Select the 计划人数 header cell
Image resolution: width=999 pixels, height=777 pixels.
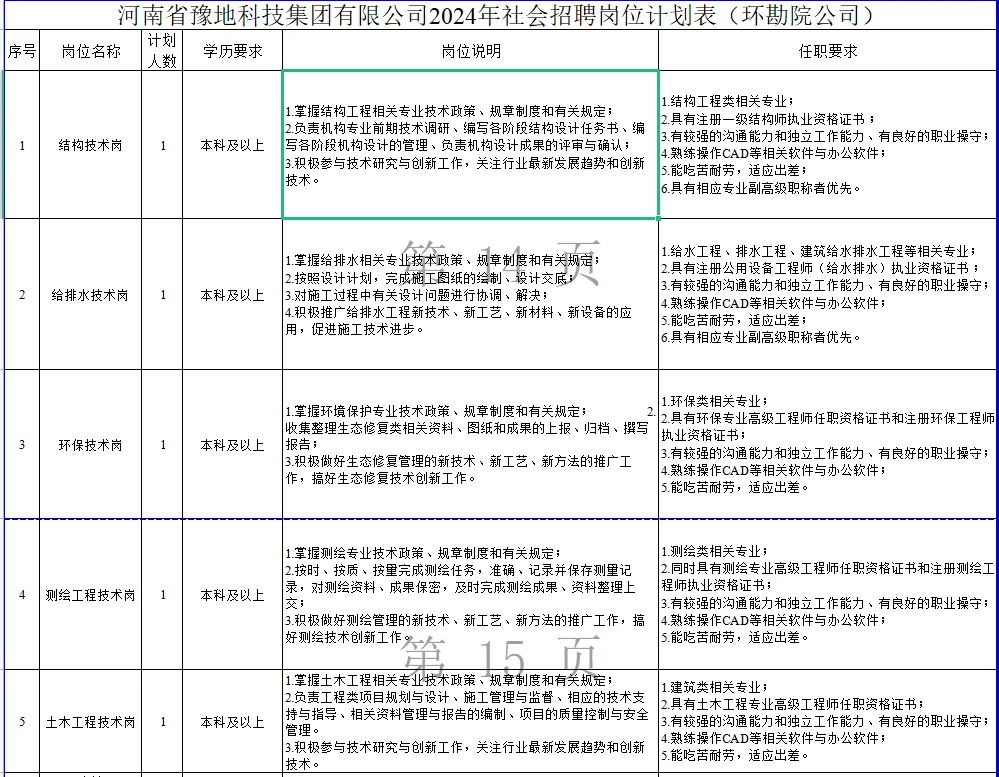coord(162,50)
